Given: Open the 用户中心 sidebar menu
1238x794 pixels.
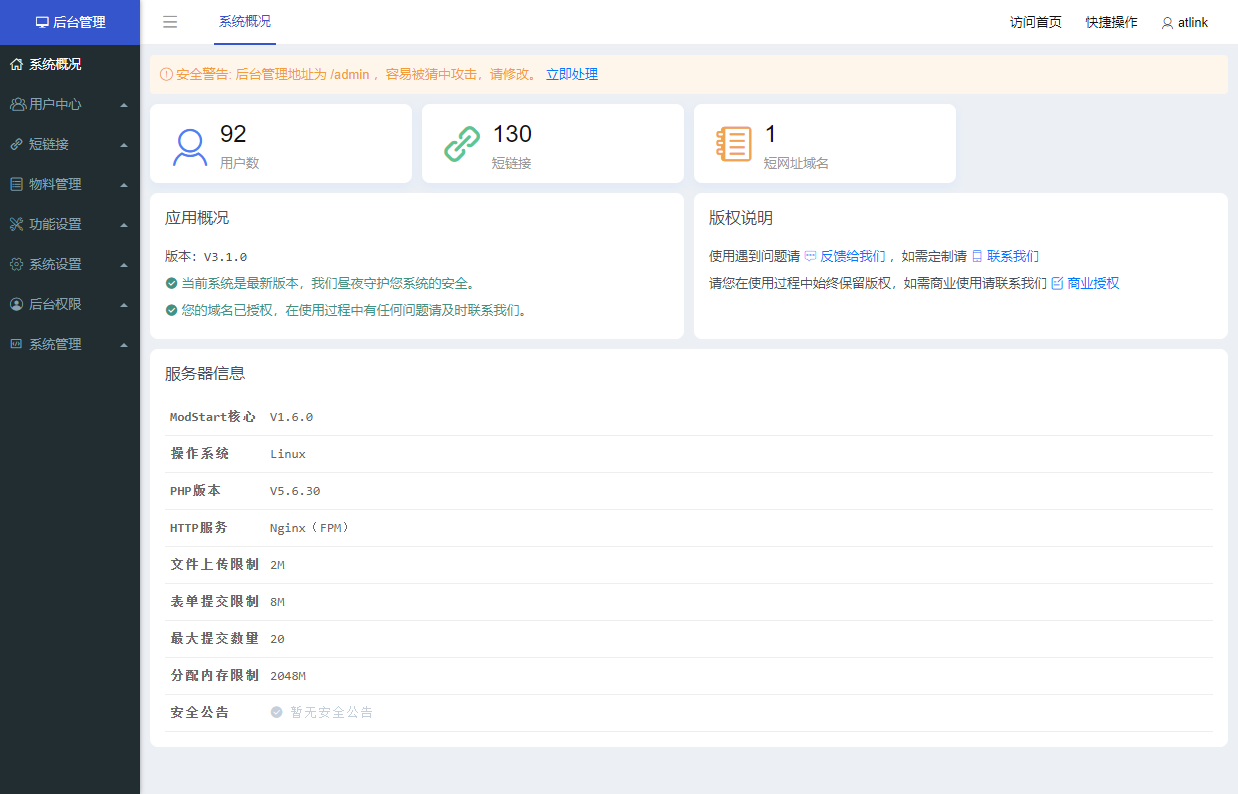Looking at the screenshot, I should (70, 104).
